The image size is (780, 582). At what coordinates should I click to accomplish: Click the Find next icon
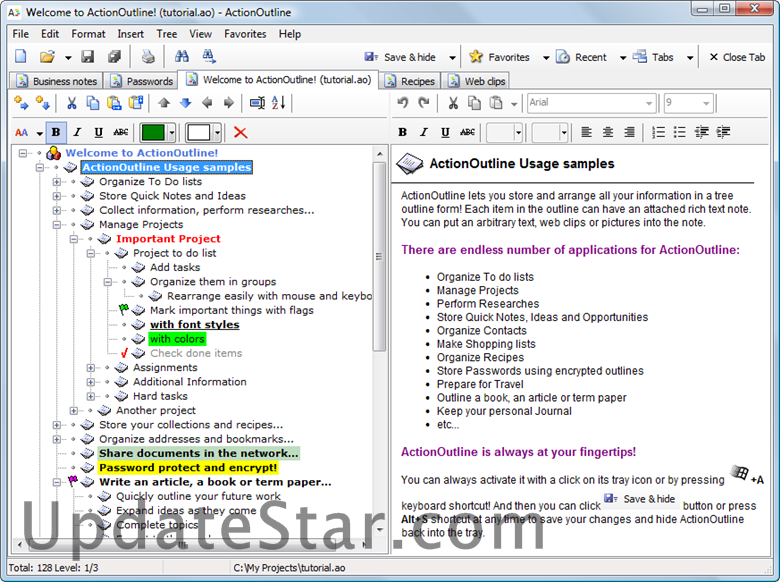(x=209, y=56)
